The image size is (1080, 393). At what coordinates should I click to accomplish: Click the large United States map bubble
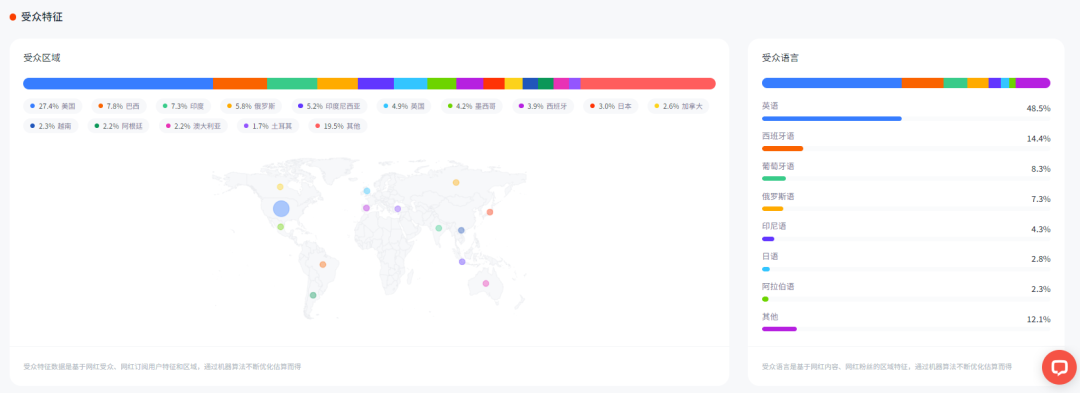281,209
